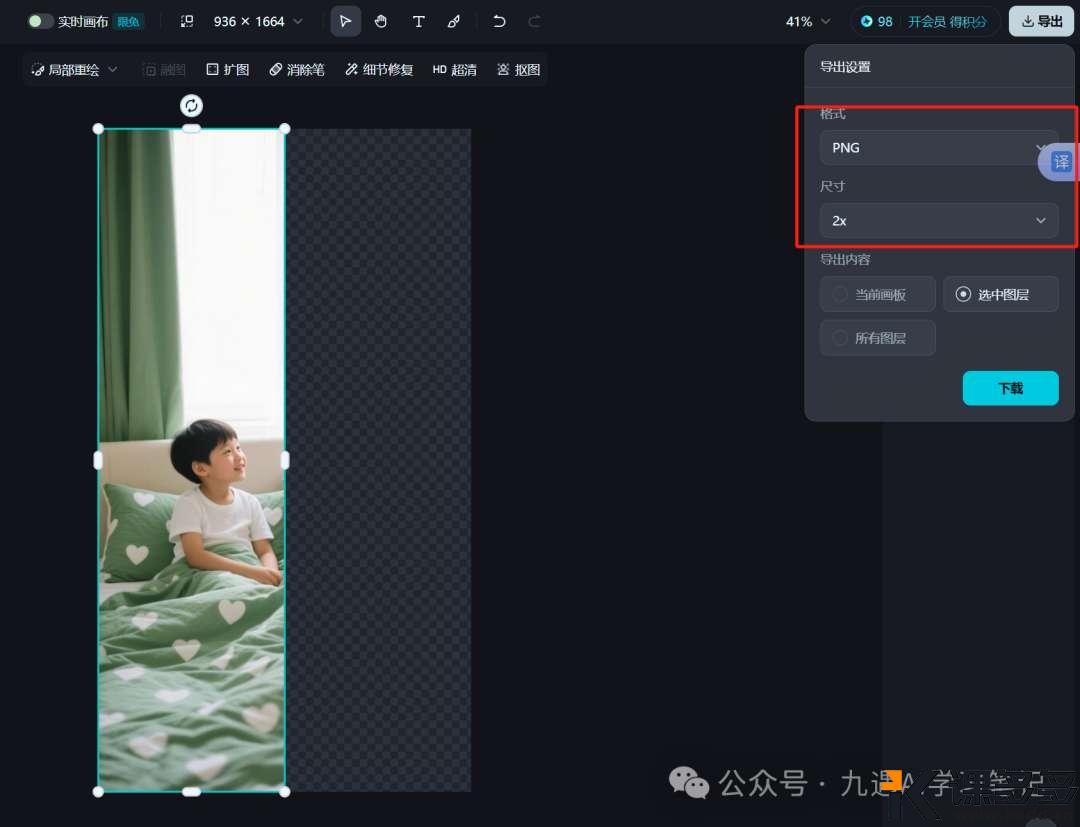The height and width of the screenshot is (827, 1080).
Task: Click the HD 超清 upscale icon
Action: pyautogui.click(x=454, y=69)
